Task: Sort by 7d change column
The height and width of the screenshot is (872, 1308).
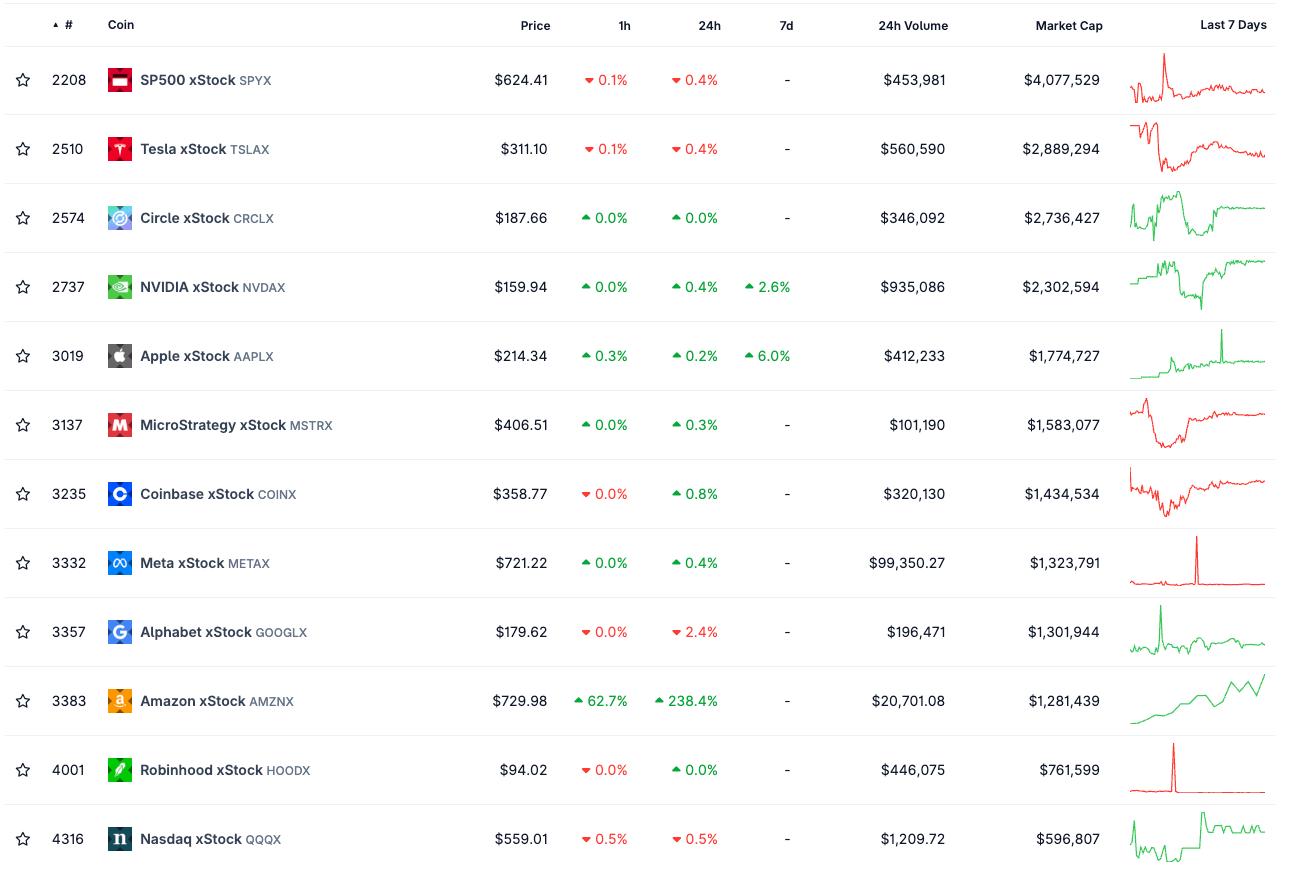Action: click(786, 26)
